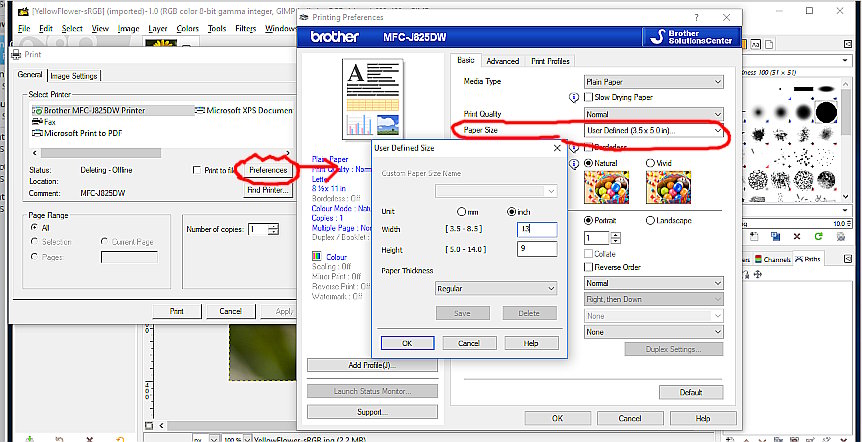This screenshot has height=442, width=862.
Task: Select mm unit radio button
Action: (461, 212)
